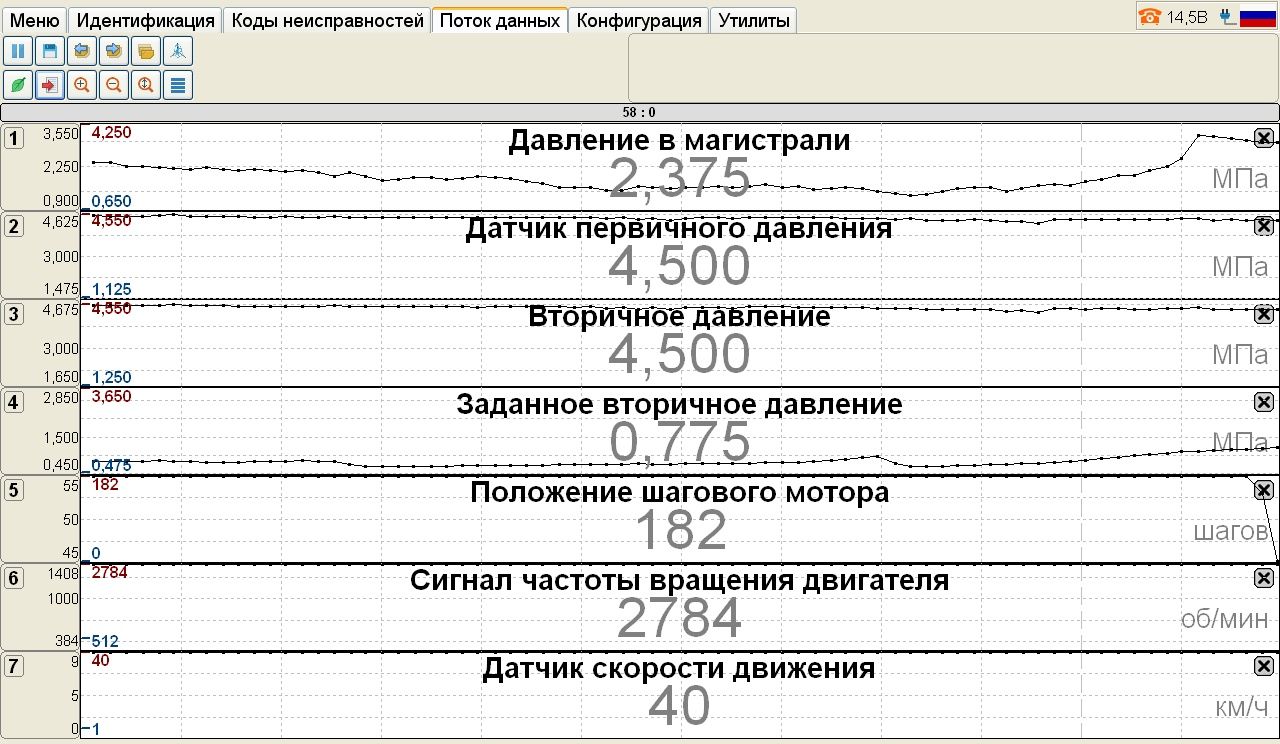Image resolution: width=1280 pixels, height=744 pixels.
Task: Click the 182 stepper position value
Action: (x=680, y=530)
